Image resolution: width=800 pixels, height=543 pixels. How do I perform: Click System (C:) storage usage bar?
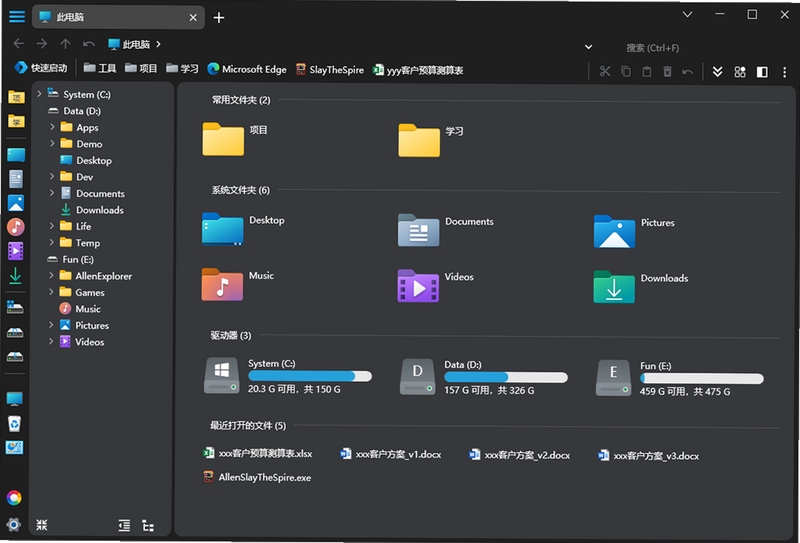[310, 376]
